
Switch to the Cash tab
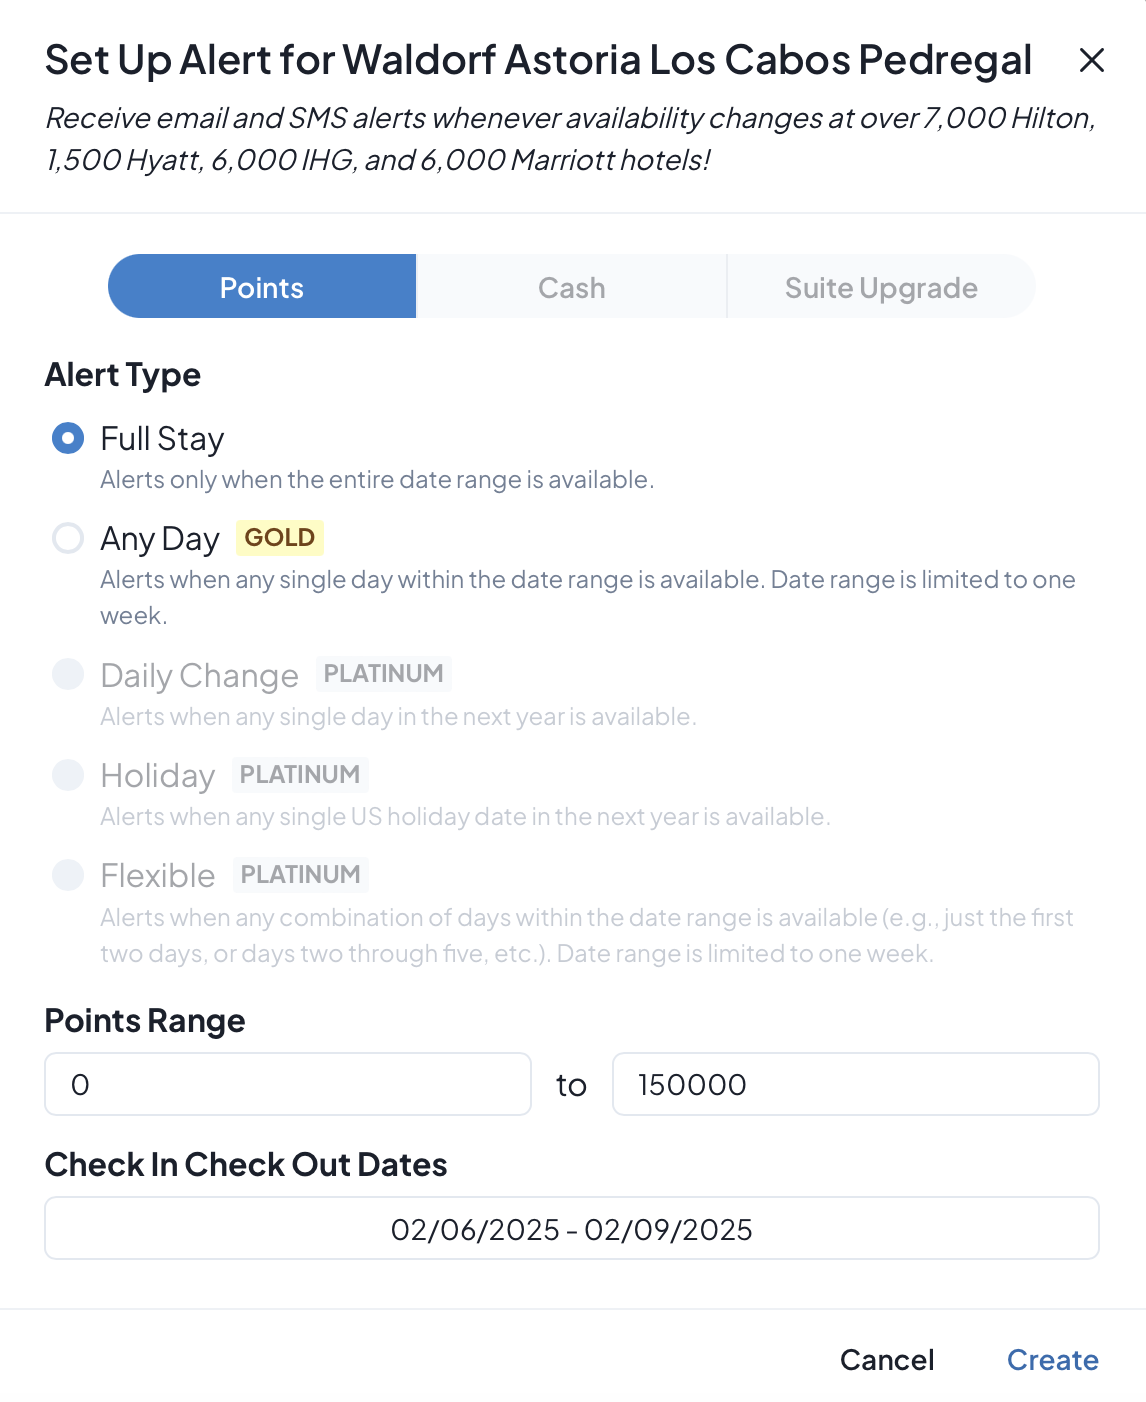point(571,287)
